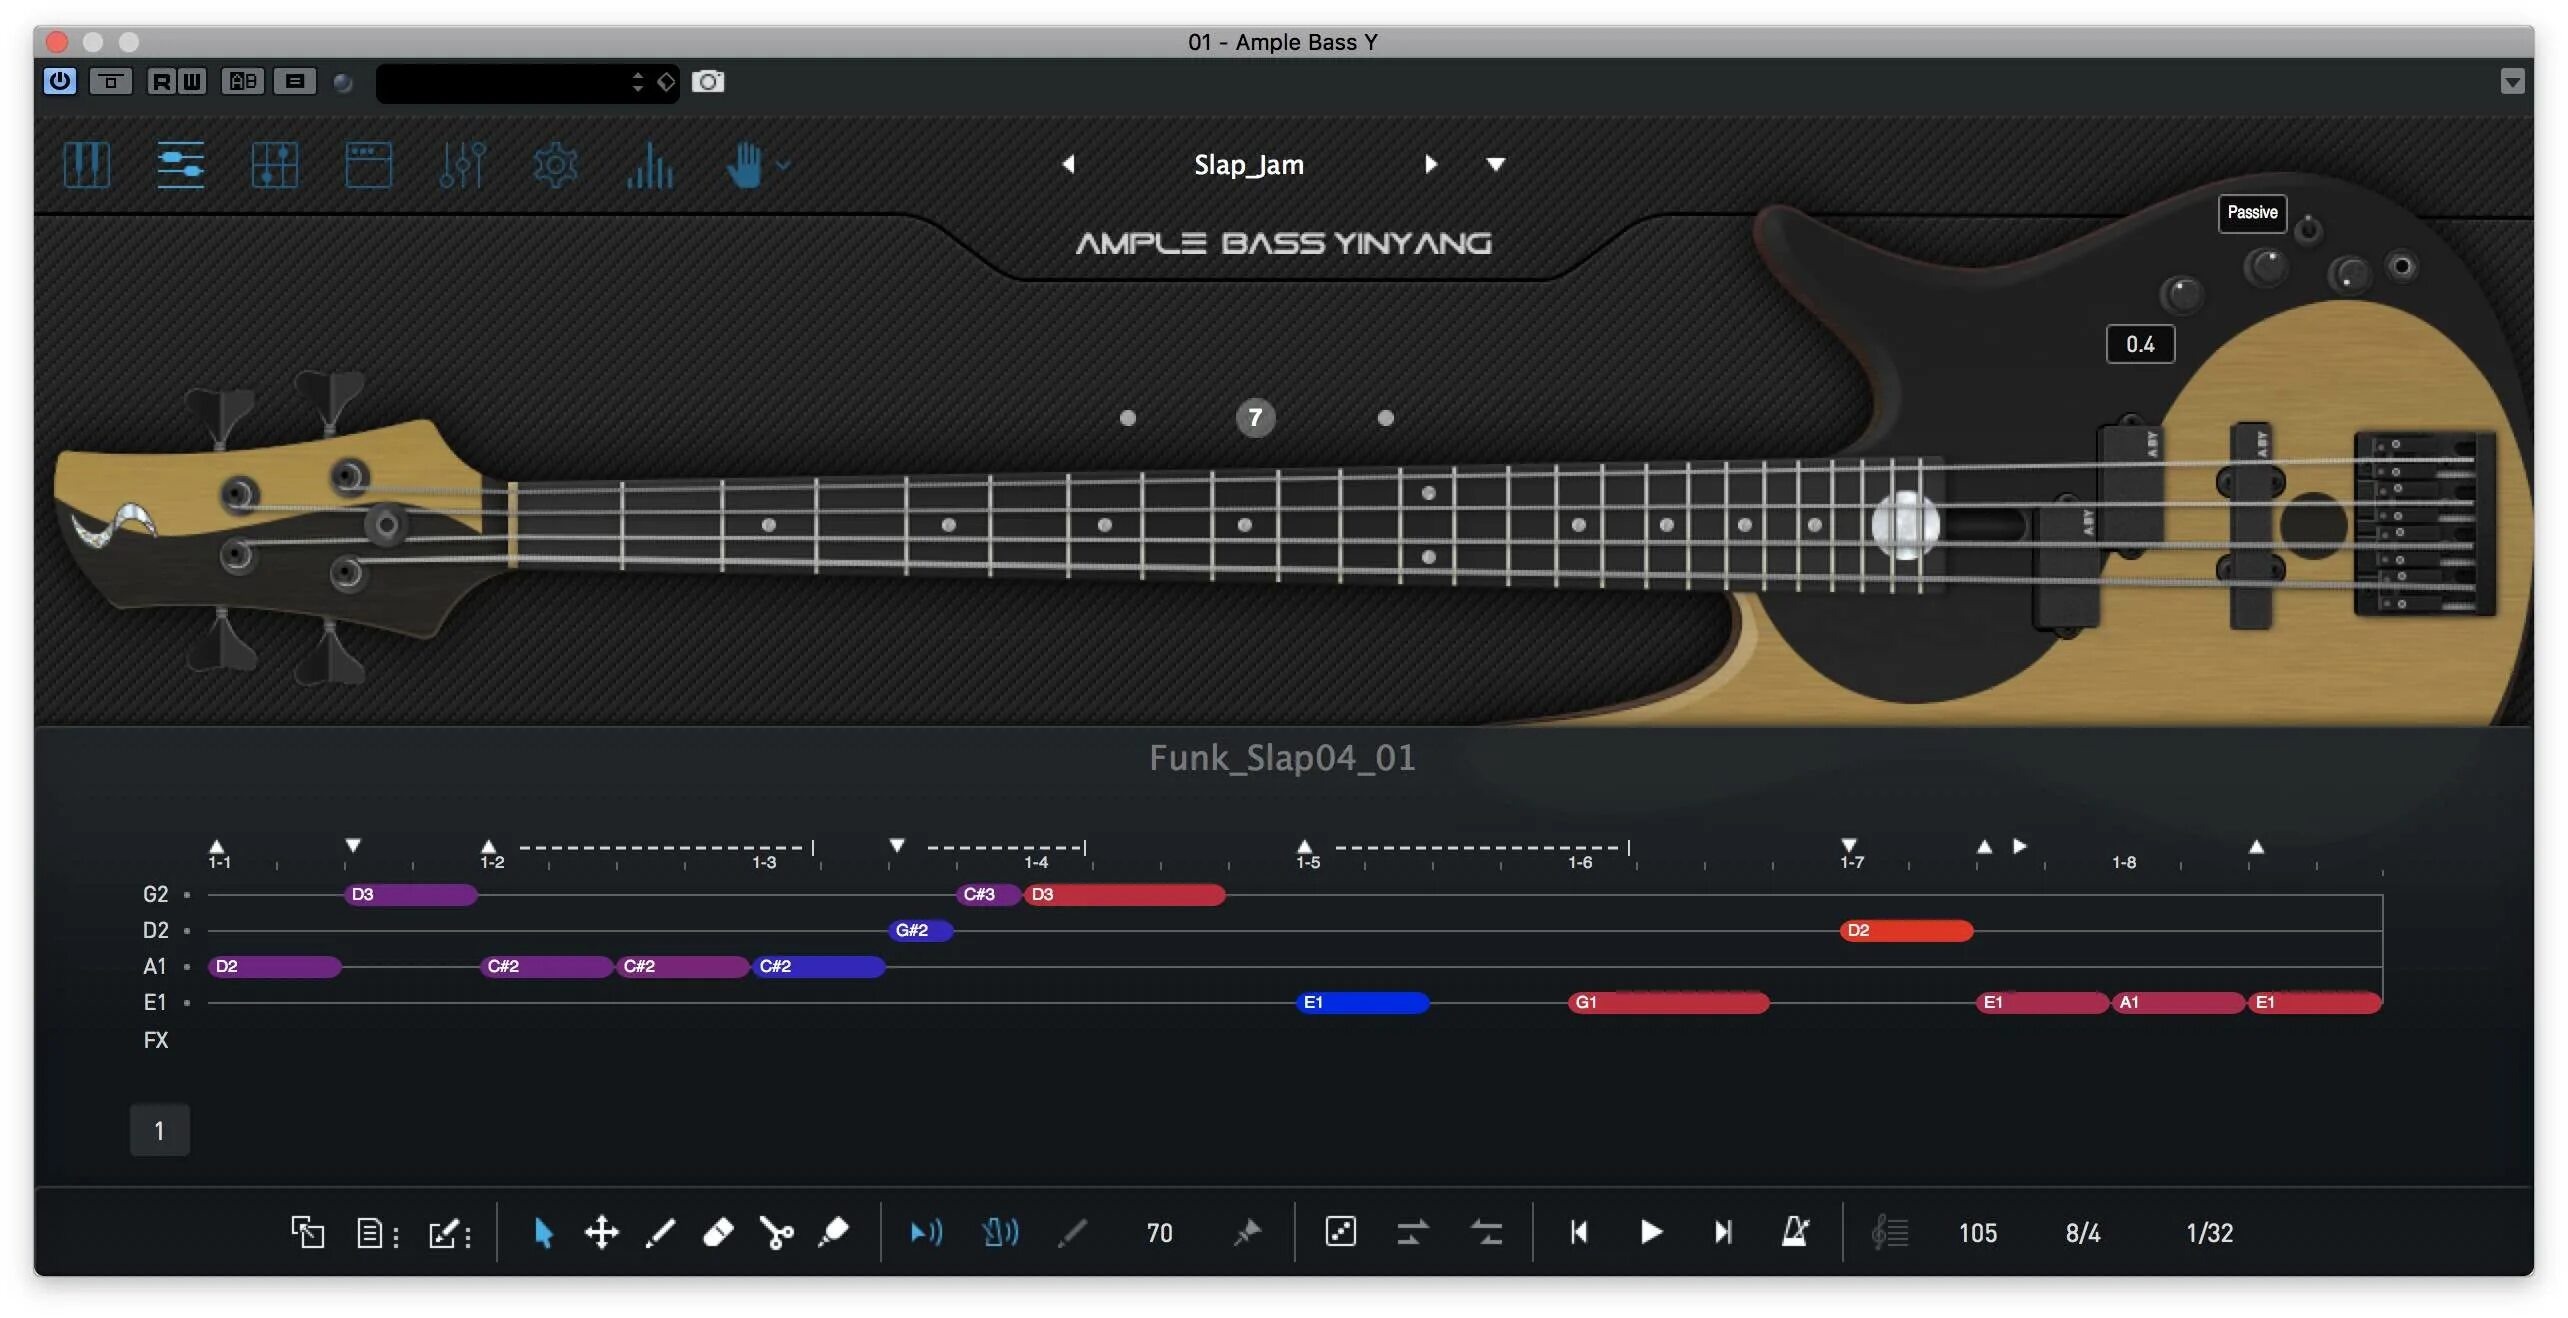2568x1318 pixels.
Task: Open the Amp window panel icon
Action: [x=368, y=165]
